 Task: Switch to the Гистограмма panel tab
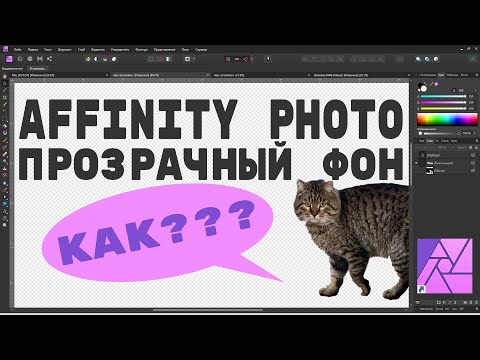(427, 75)
